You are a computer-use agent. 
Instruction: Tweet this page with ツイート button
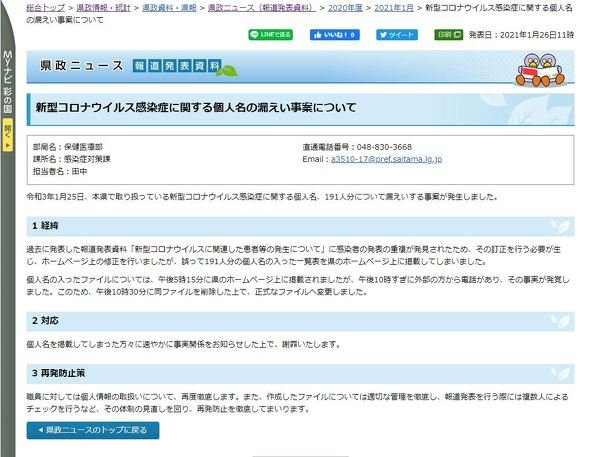[x=397, y=35]
